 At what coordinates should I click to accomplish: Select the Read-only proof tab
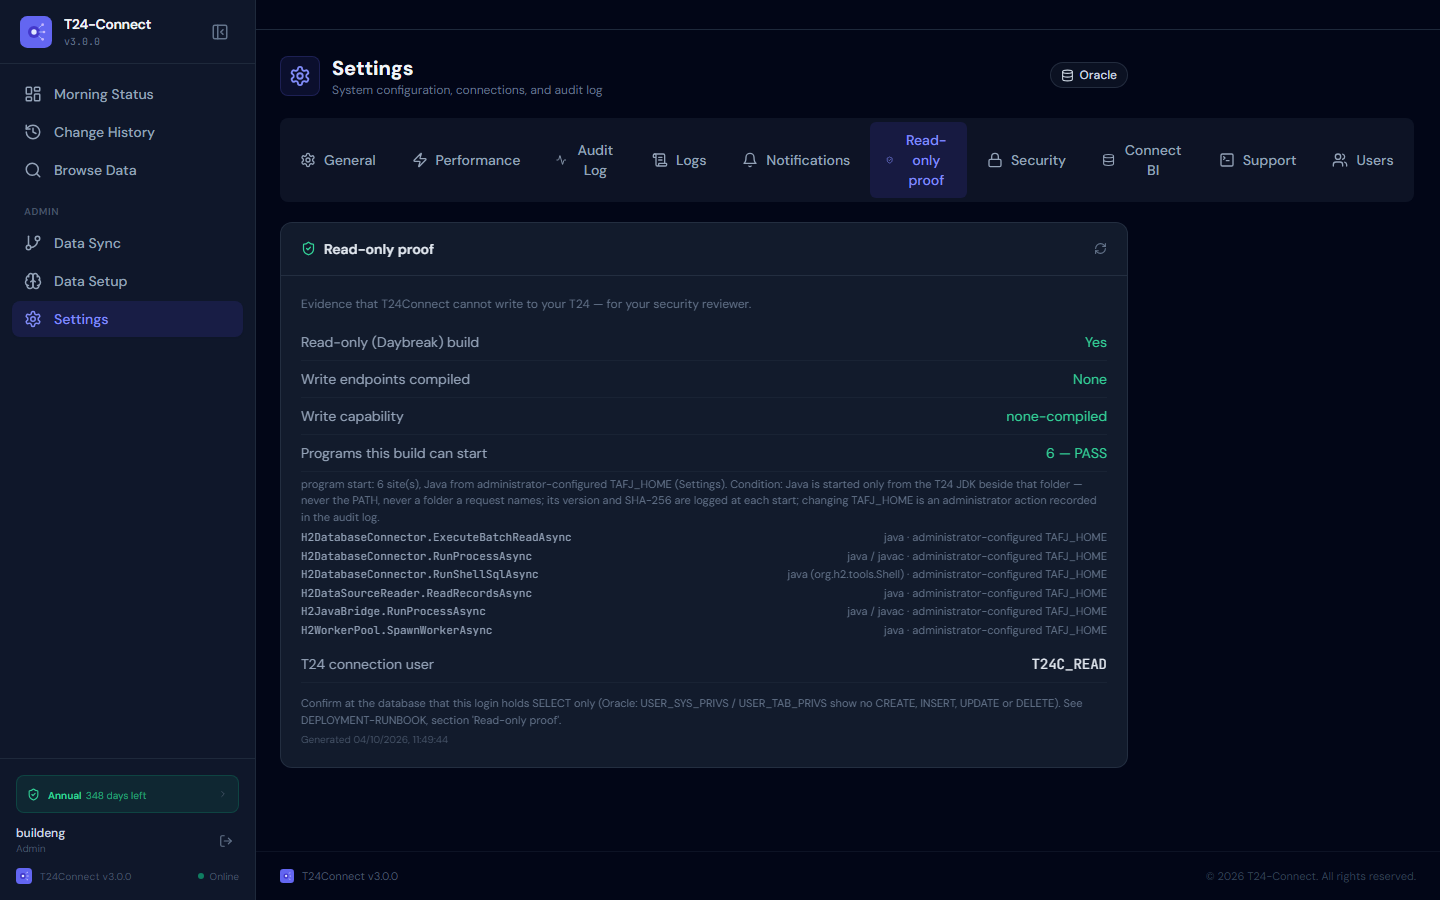(918, 160)
